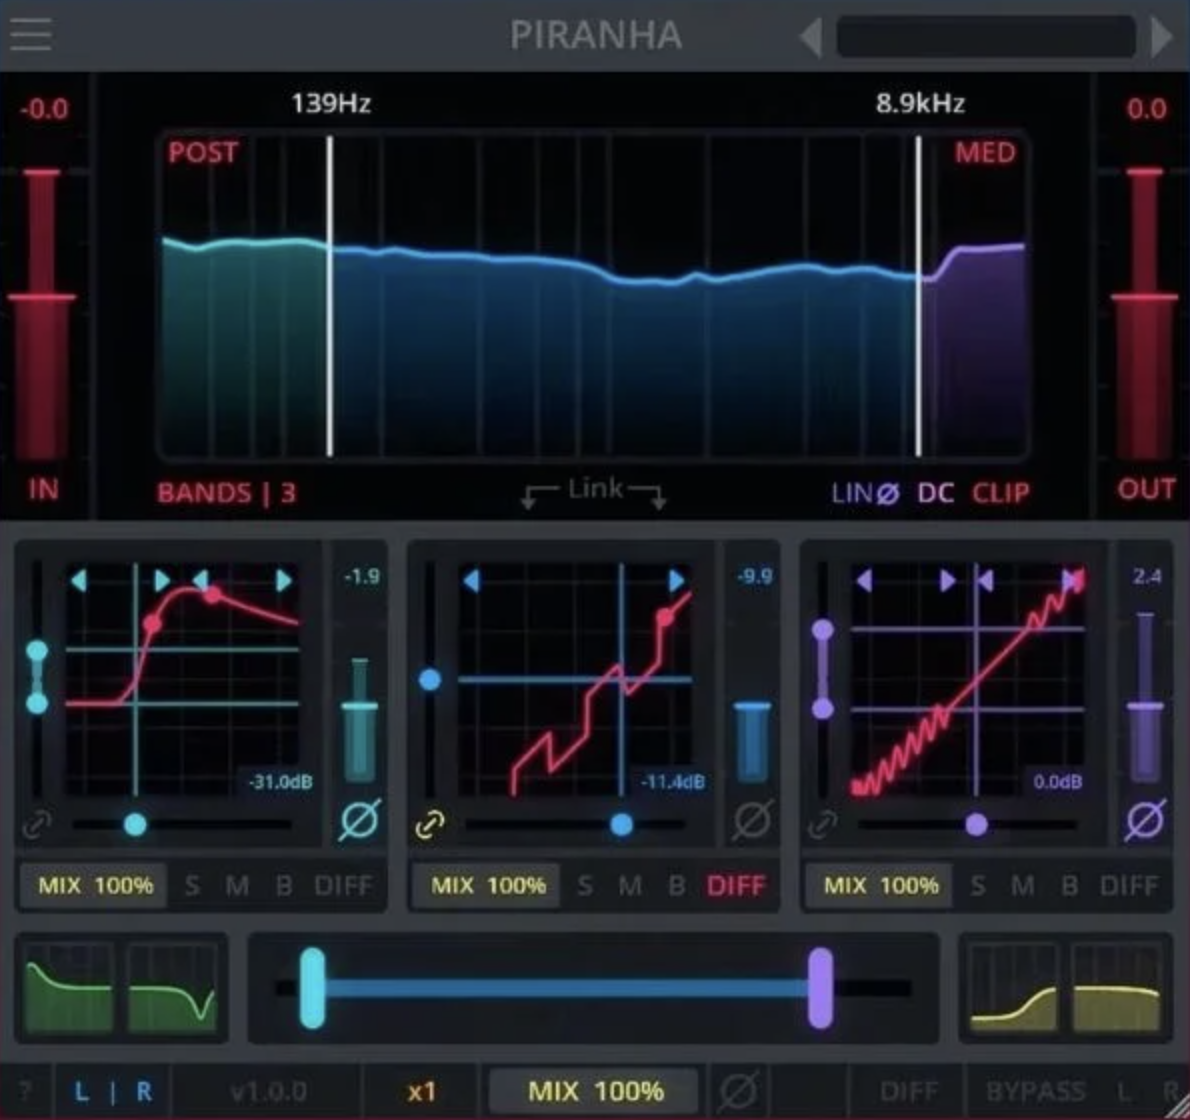Toggle the DC filter button

935,493
